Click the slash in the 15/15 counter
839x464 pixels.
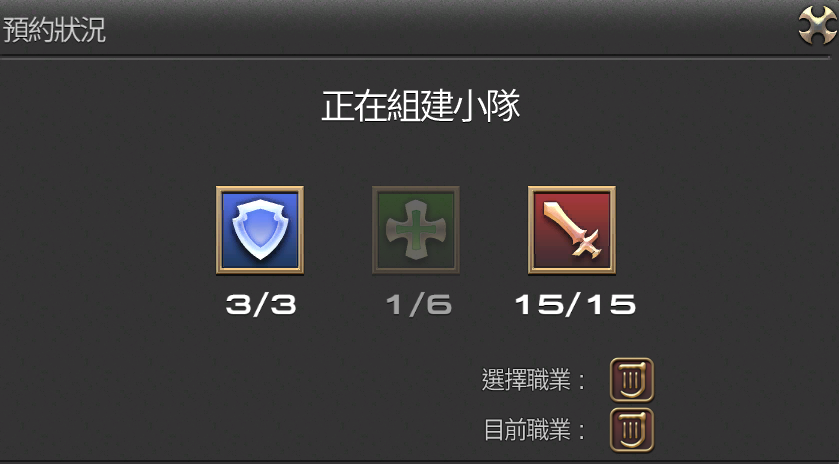[575, 306]
